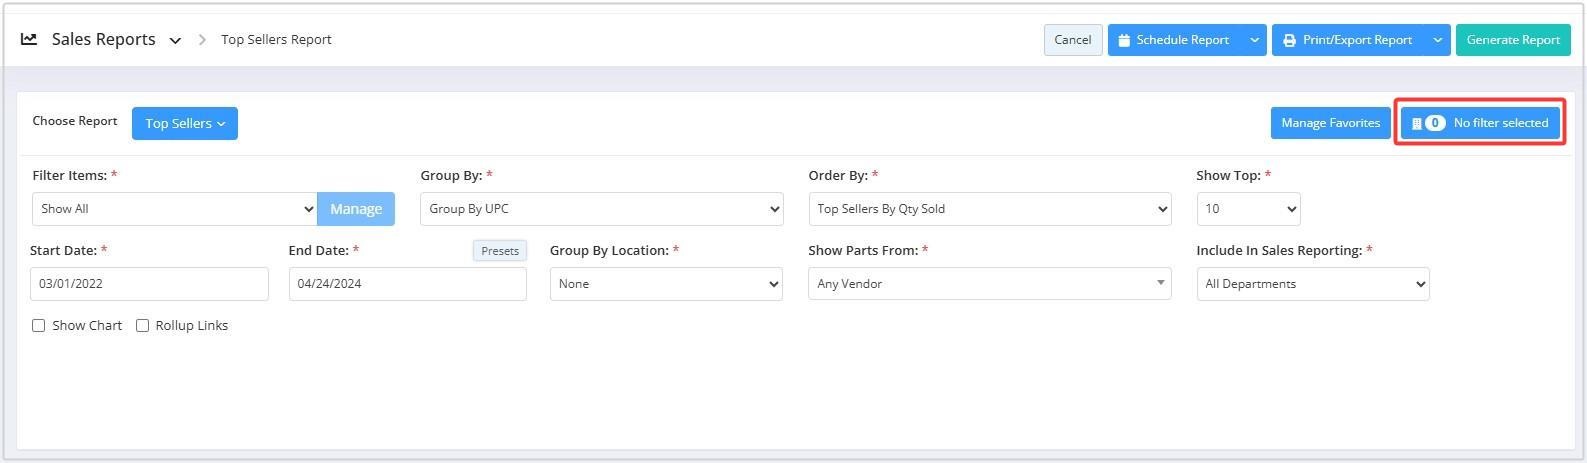
Task: Open the Show Top count dropdown
Action: click(1248, 209)
